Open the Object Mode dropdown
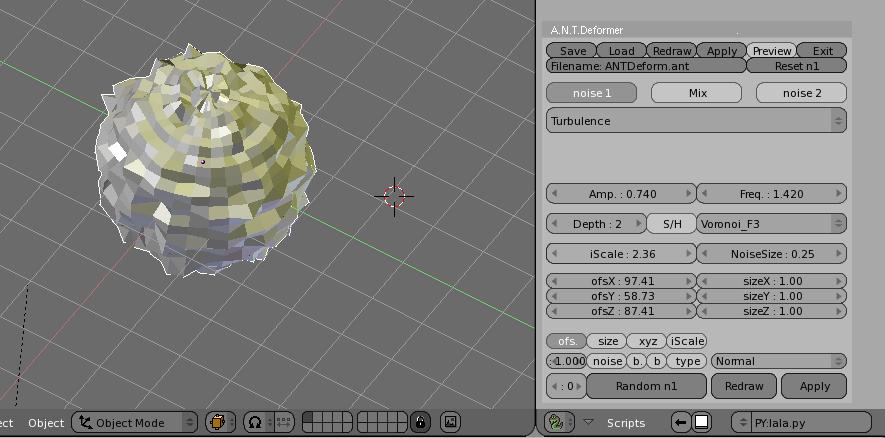Viewport: 885px width, 438px height. pos(134,422)
